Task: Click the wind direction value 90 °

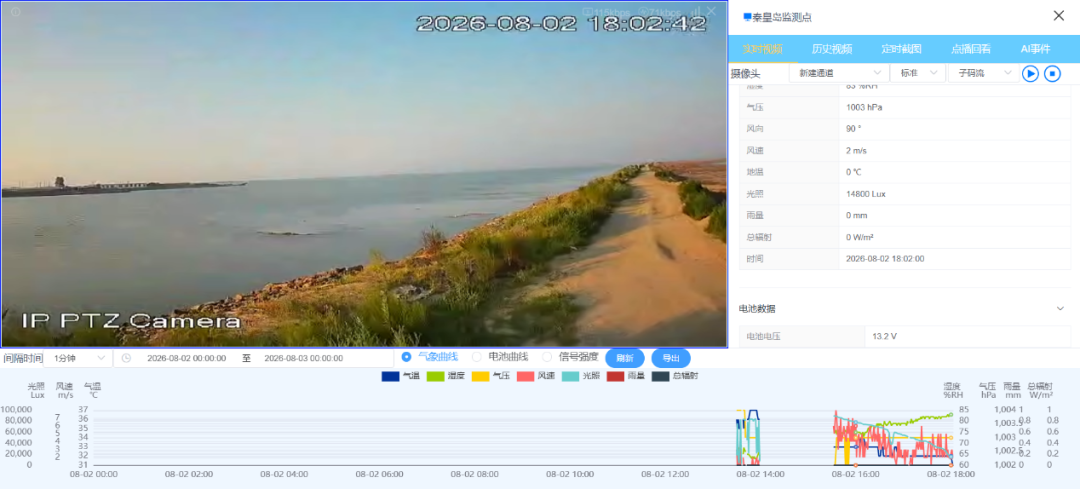Action: (x=853, y=129)
